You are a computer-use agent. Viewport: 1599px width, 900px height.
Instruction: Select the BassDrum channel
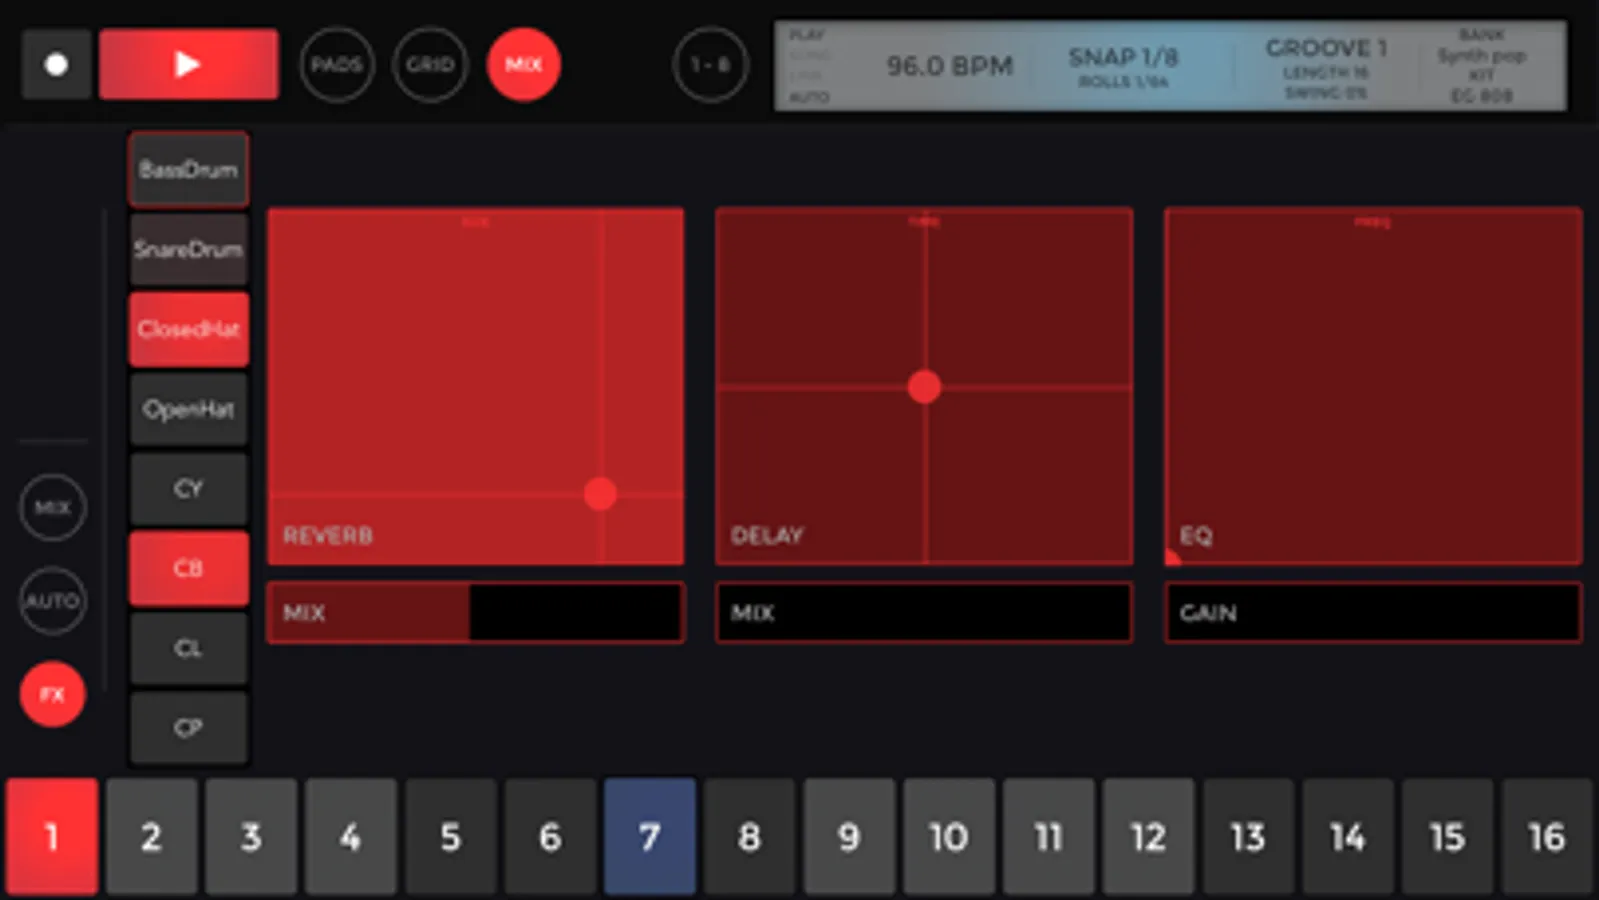coord(189,169)
